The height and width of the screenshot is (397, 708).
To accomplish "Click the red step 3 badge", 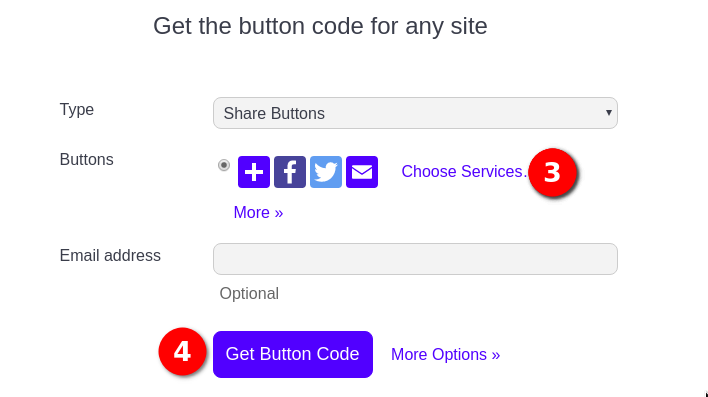I will (x=552, y=172).
